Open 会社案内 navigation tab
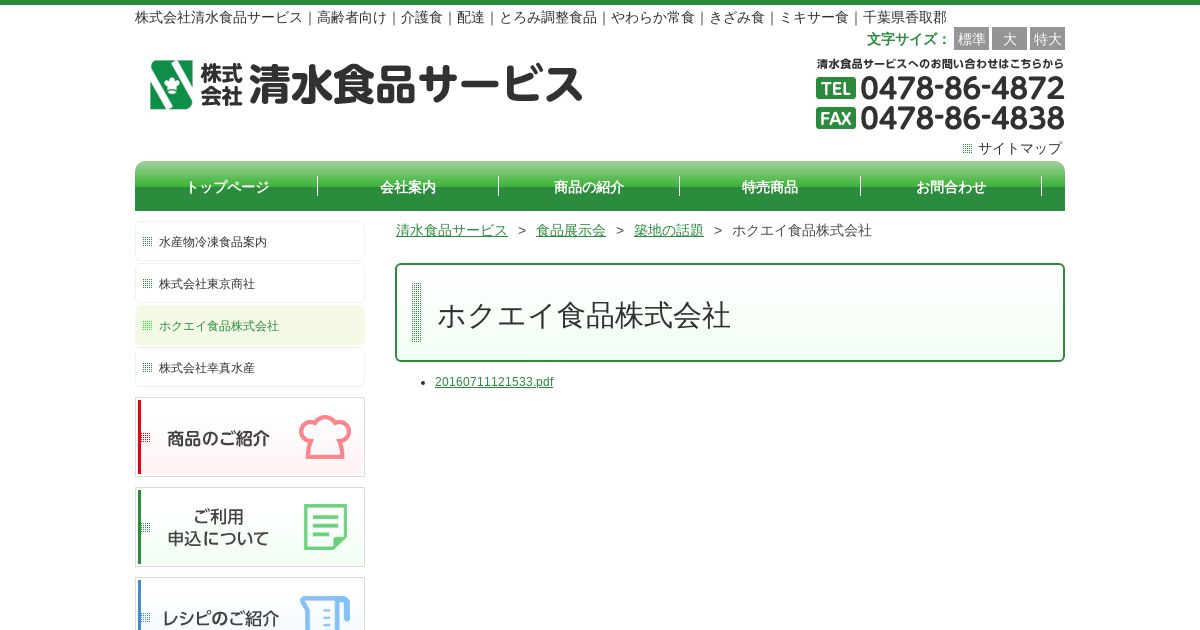 [x=408, y=187]
